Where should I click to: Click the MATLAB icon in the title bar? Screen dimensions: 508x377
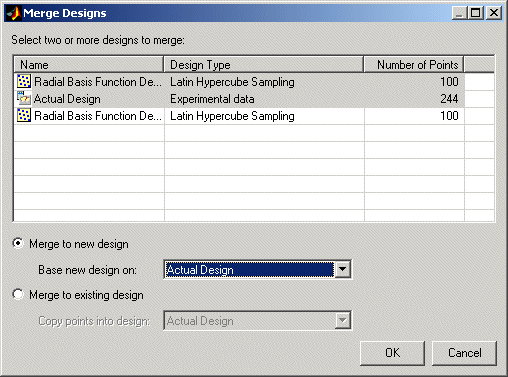click(14, 13)
